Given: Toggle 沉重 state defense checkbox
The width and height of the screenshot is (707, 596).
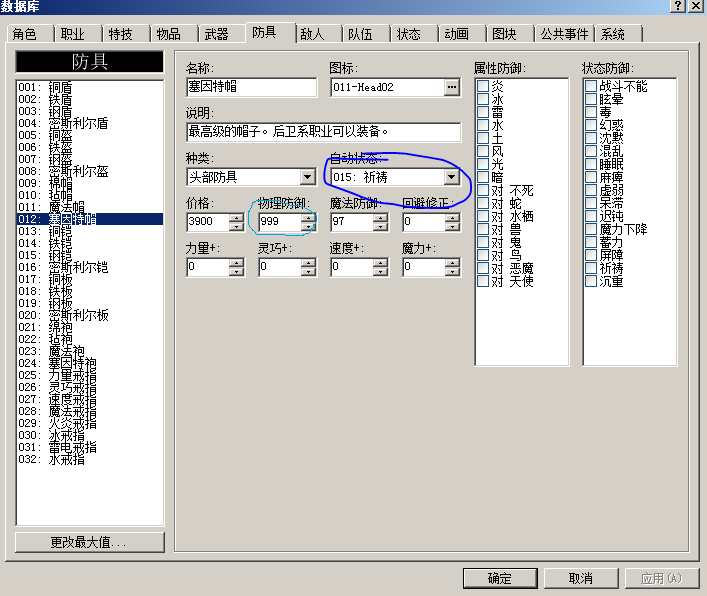Looking at the screenshot, I should point(591,281).
